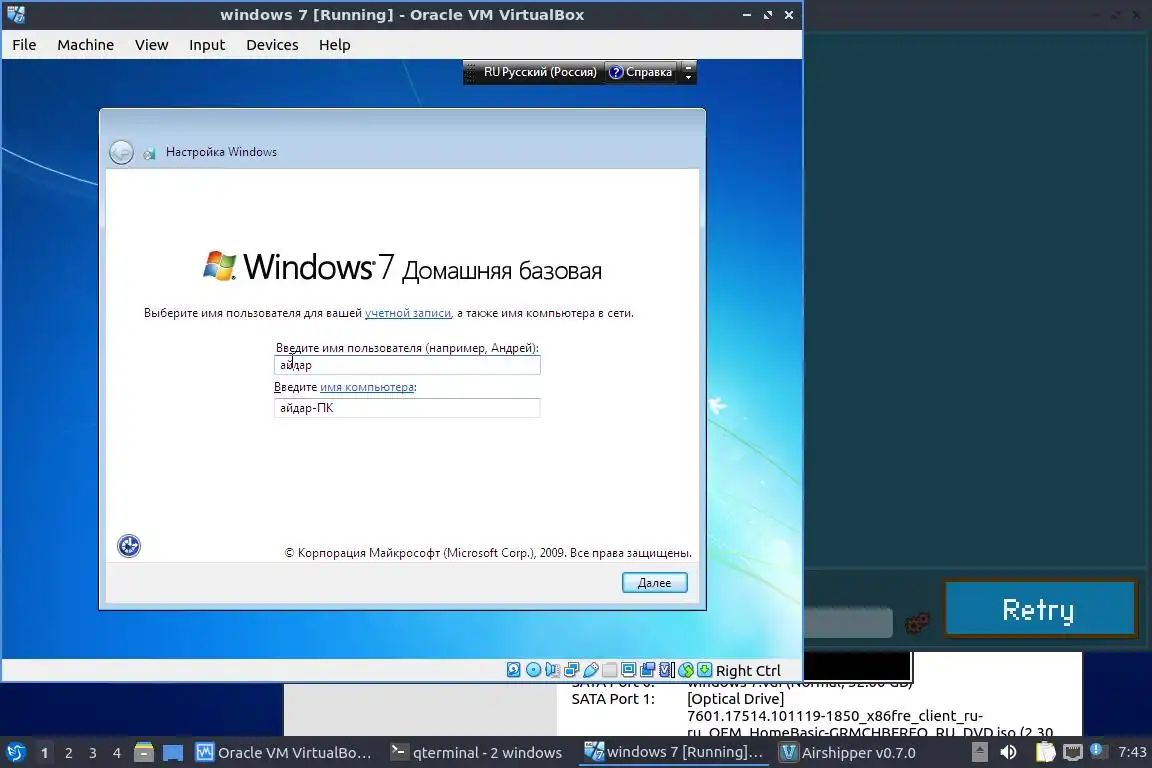Image resolution: width=1152 pixels, height=768 pixels.
Task: Click the Right Ctrl host key label
Action: 748,670
